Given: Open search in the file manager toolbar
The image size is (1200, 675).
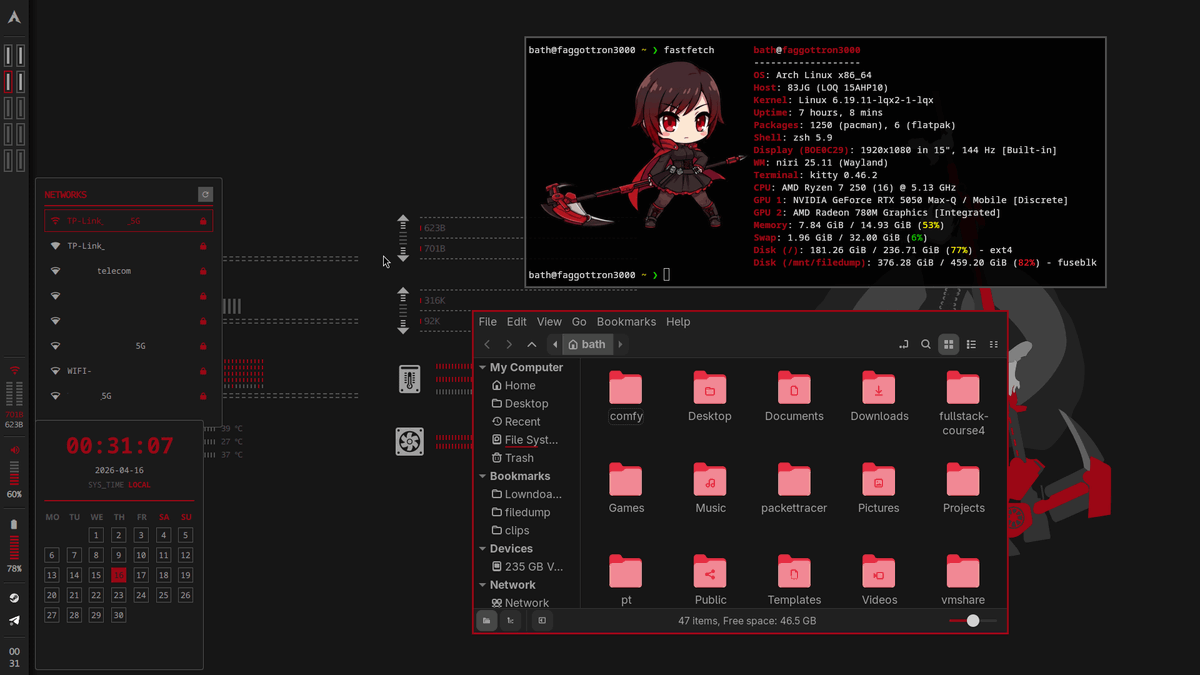Looking at the screenshot, I should pyautogui.click(x=926, y=344).
